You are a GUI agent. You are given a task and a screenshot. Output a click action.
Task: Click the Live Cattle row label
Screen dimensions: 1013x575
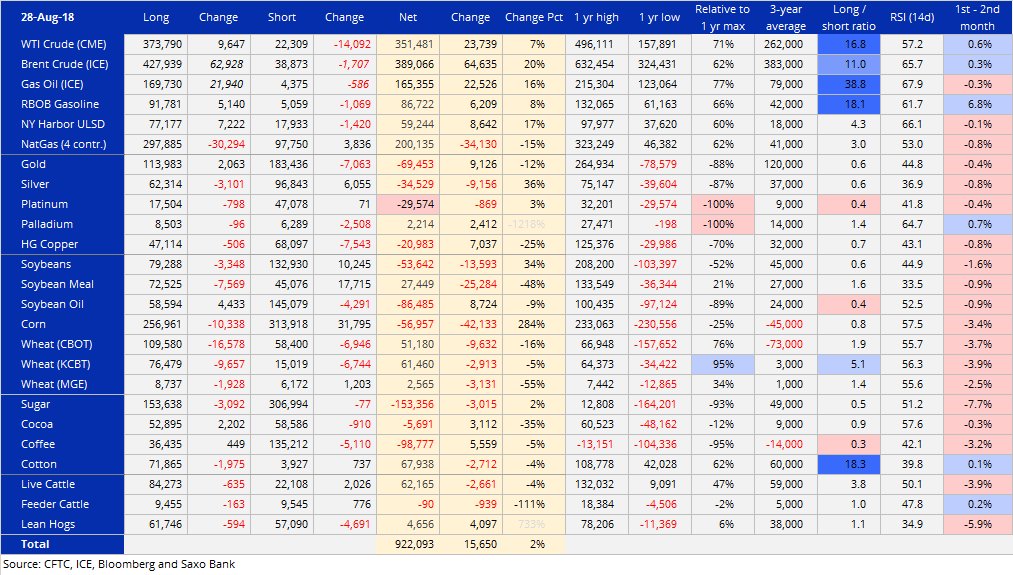[x=47, y=484]
